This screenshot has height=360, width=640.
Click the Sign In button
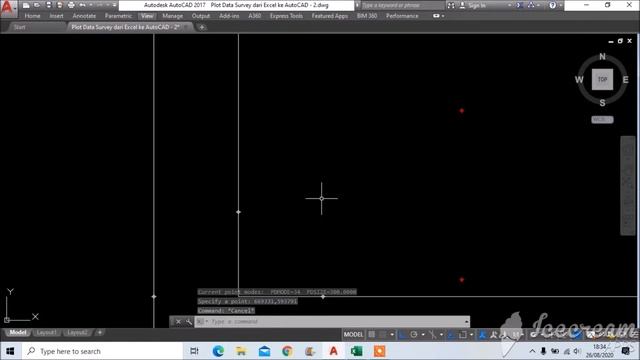pos(473,6)
